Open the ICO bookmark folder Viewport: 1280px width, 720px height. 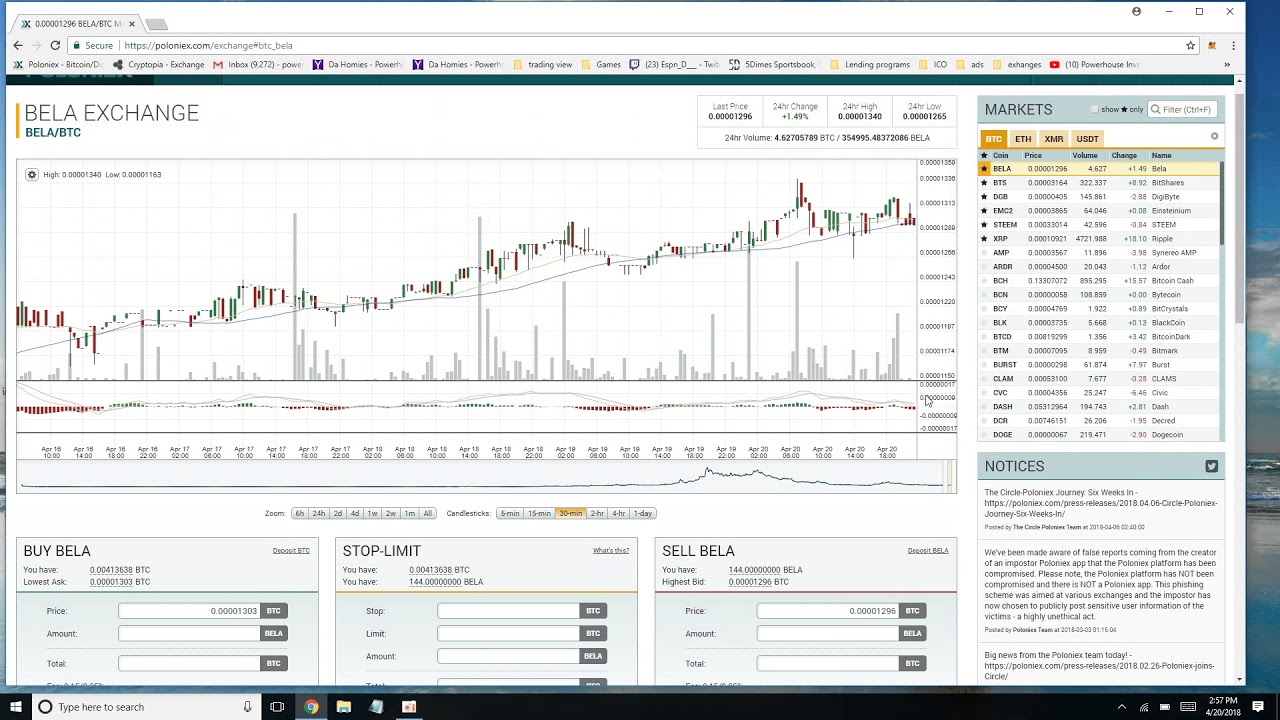point(932,64)
